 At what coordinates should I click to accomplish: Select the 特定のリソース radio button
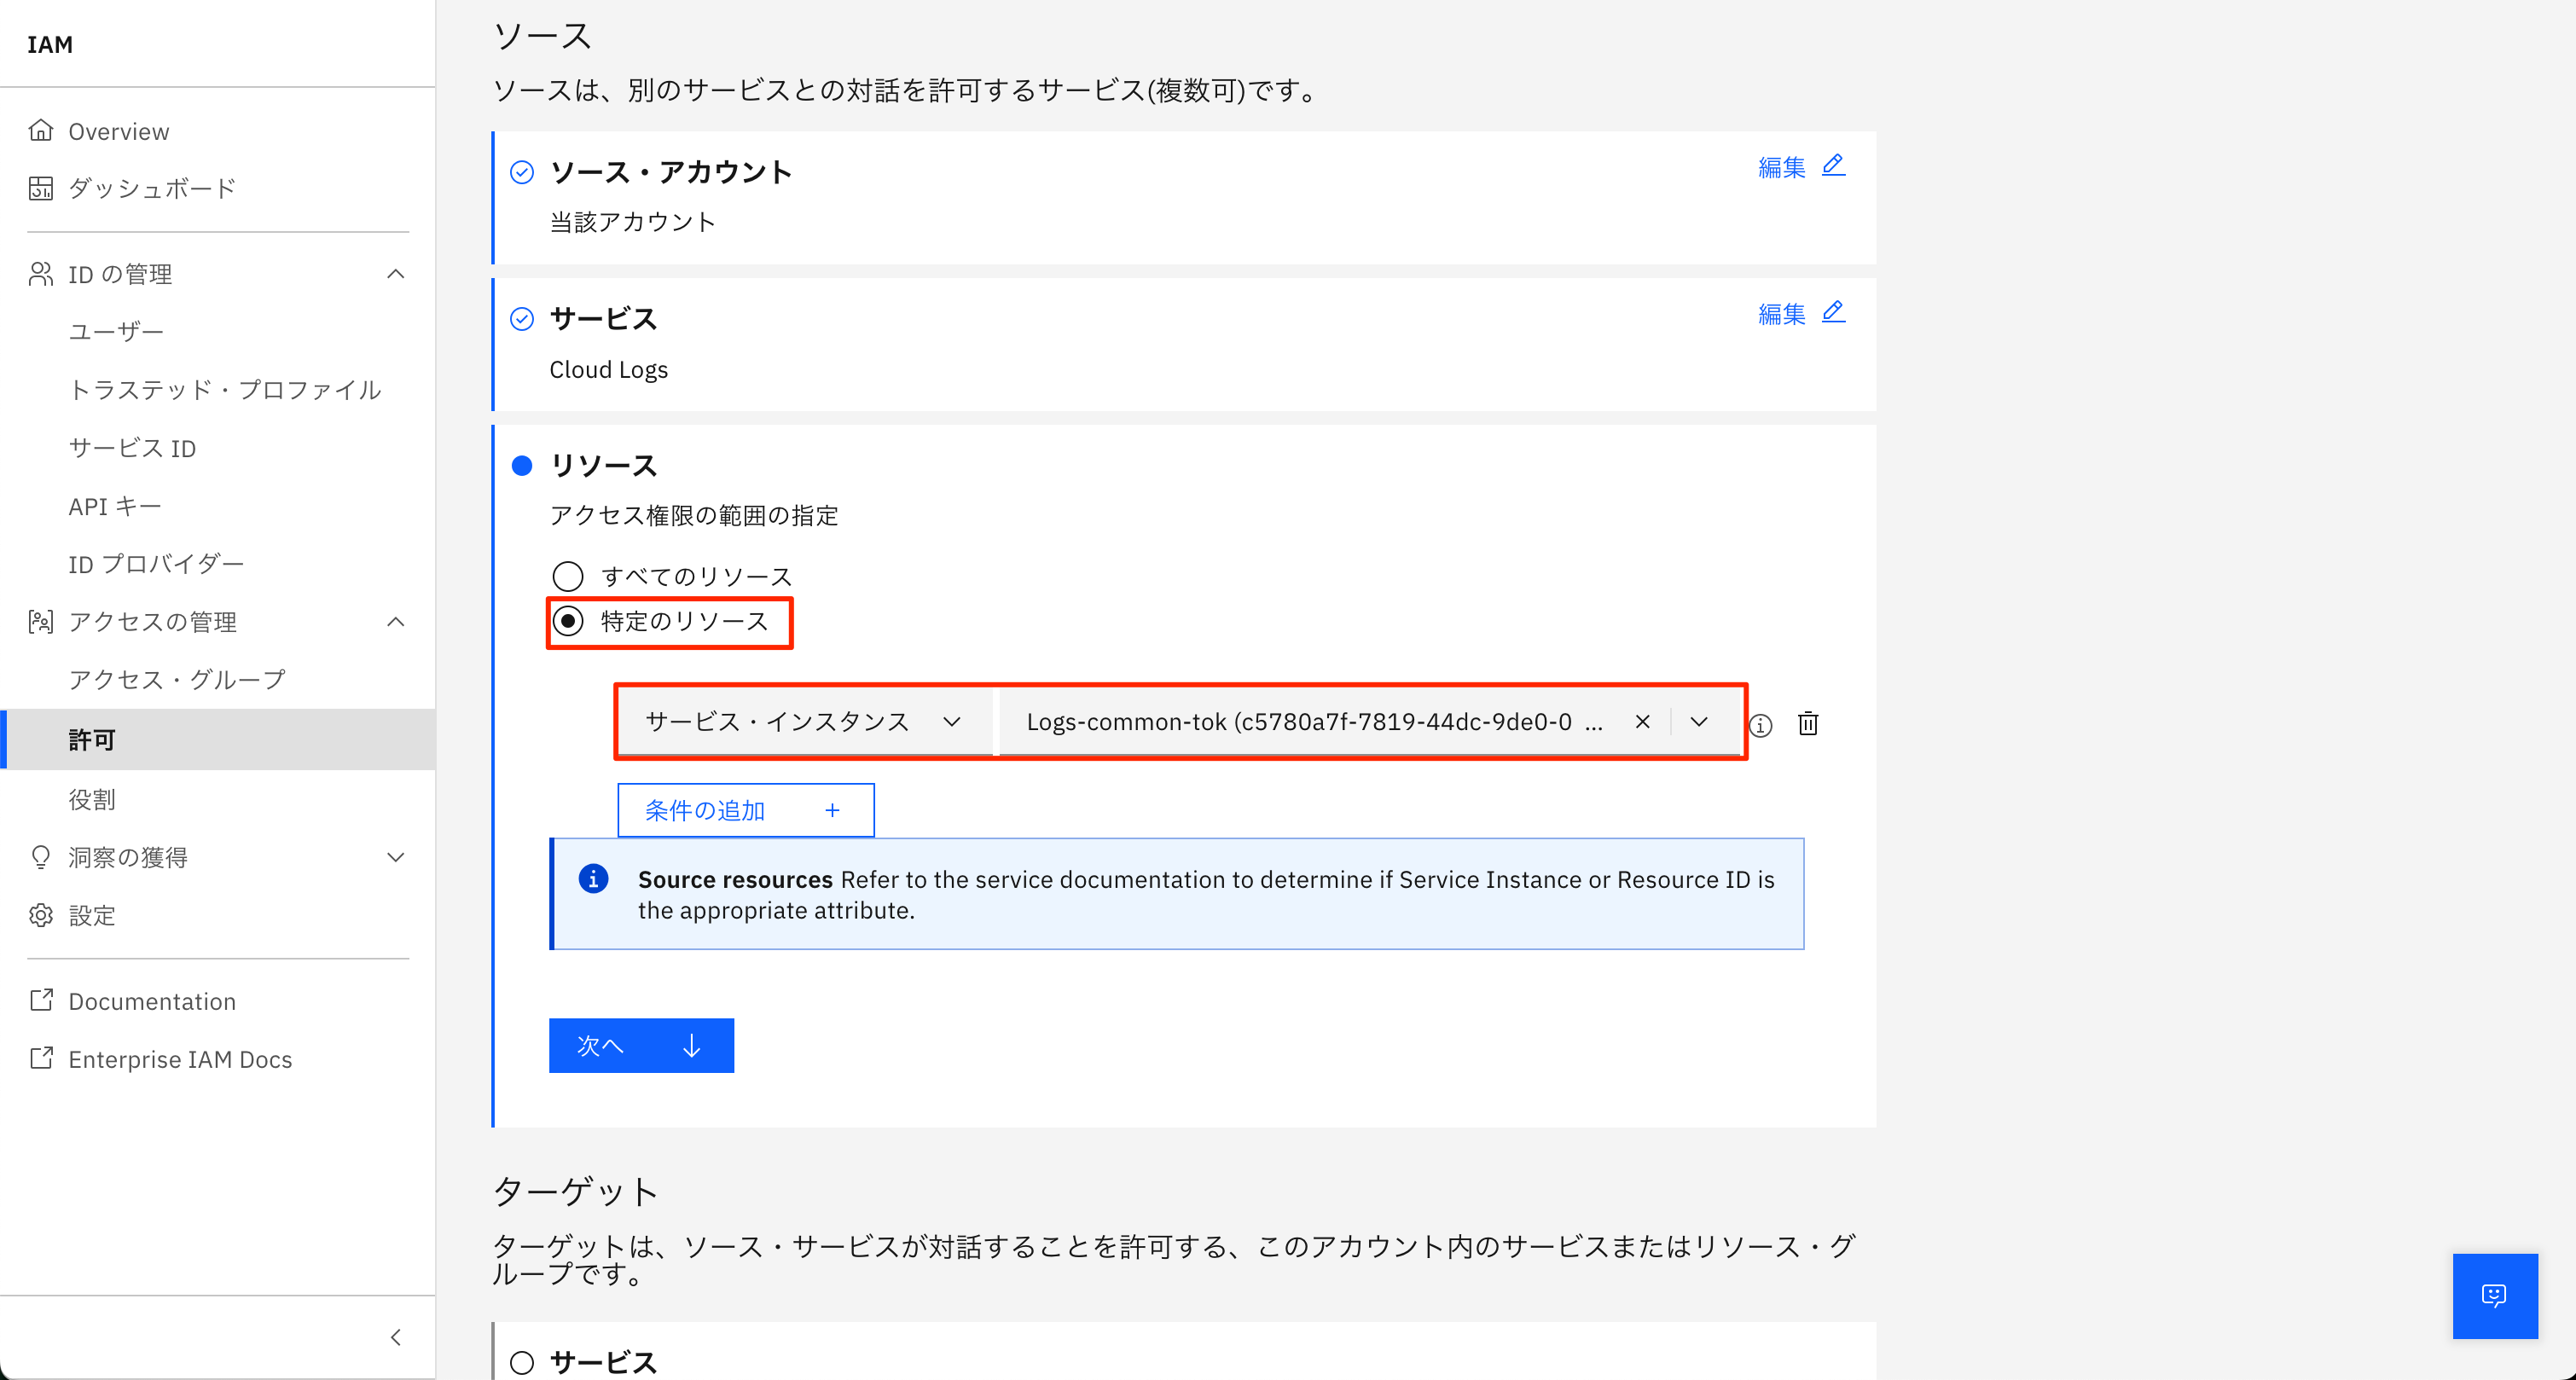pos(568,622)
